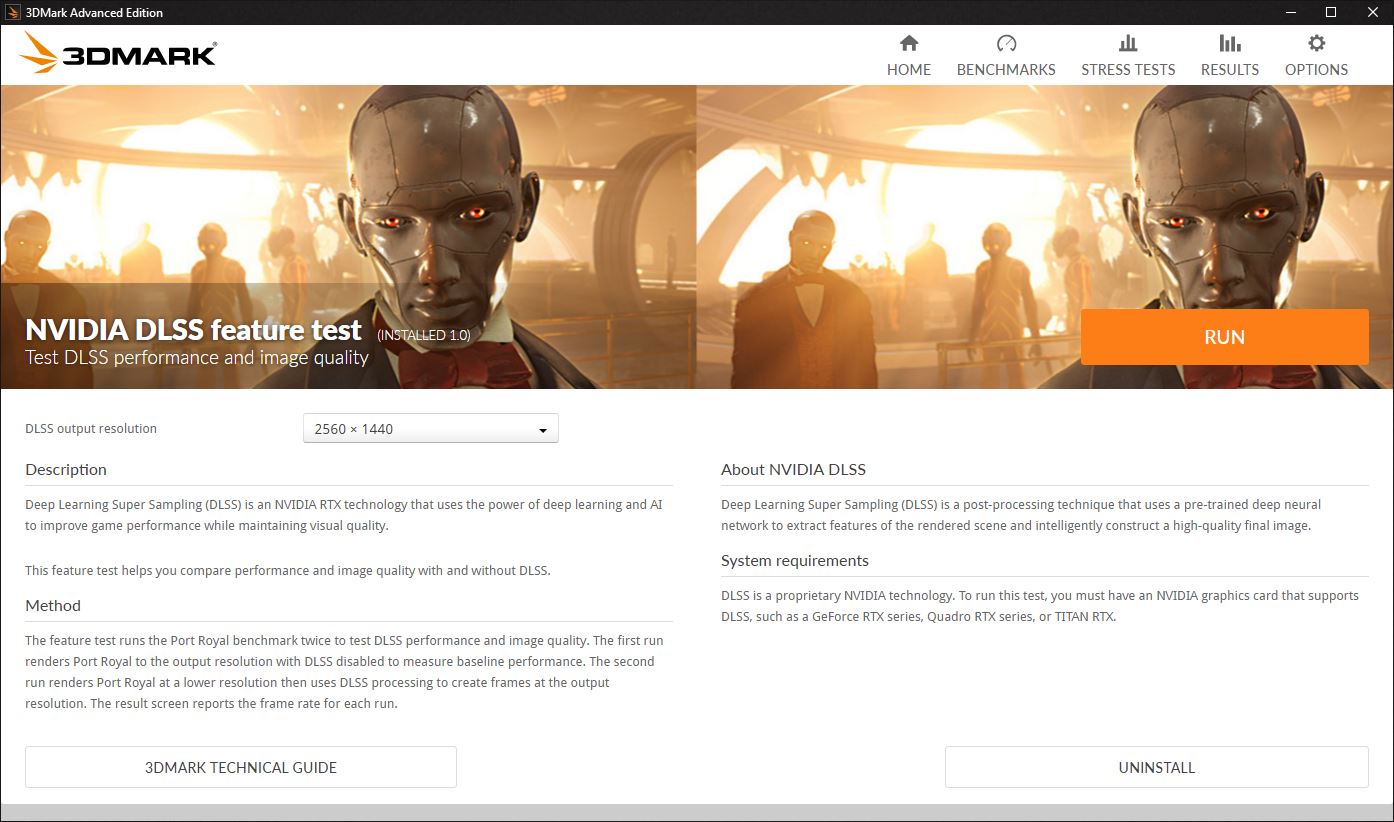Open the 3DMark Technical Guide
1394x822 pixels.
tap(241, 767)
